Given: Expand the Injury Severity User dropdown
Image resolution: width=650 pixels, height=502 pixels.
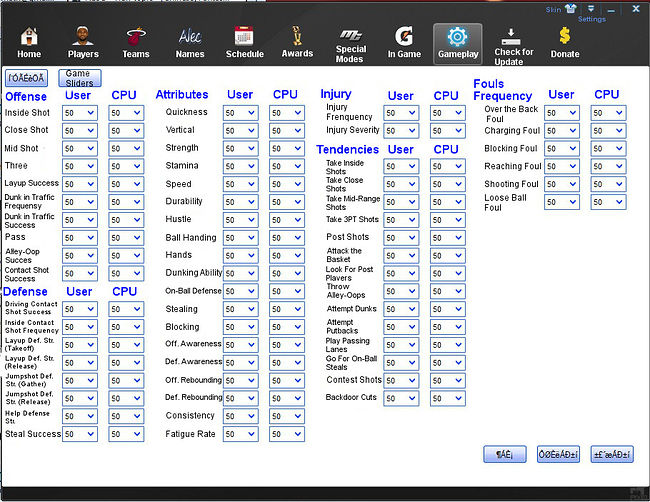Looking at the screenshot, I should (x=400, y=131).
